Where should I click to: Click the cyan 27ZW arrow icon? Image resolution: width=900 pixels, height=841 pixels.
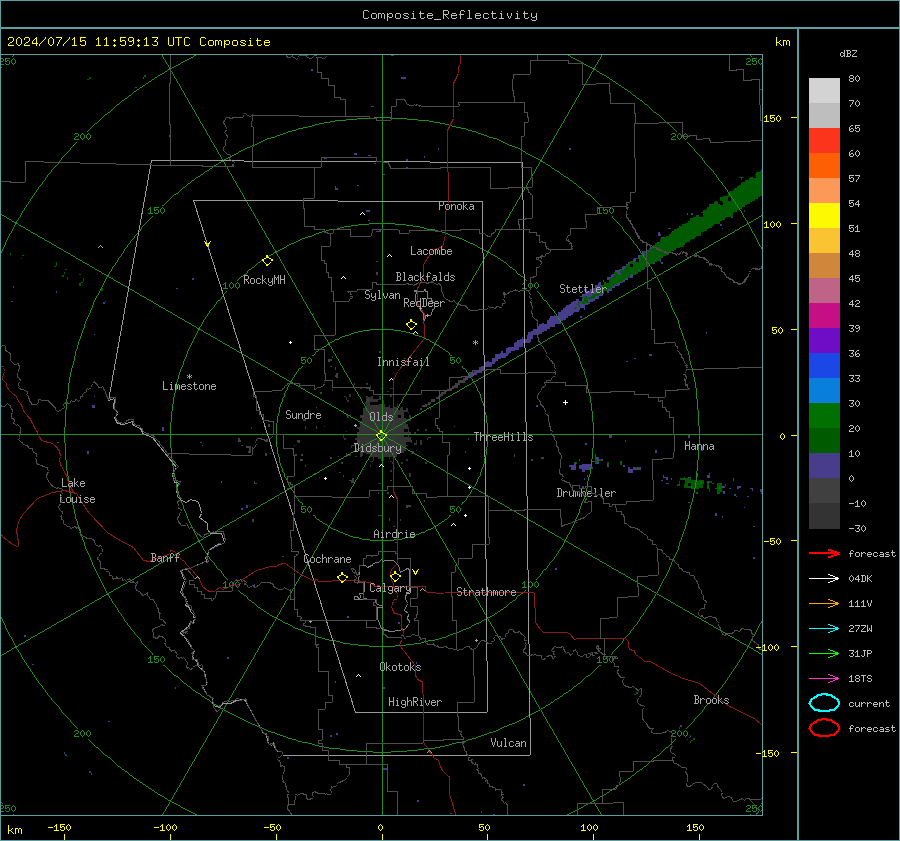[x=824, y=629]
